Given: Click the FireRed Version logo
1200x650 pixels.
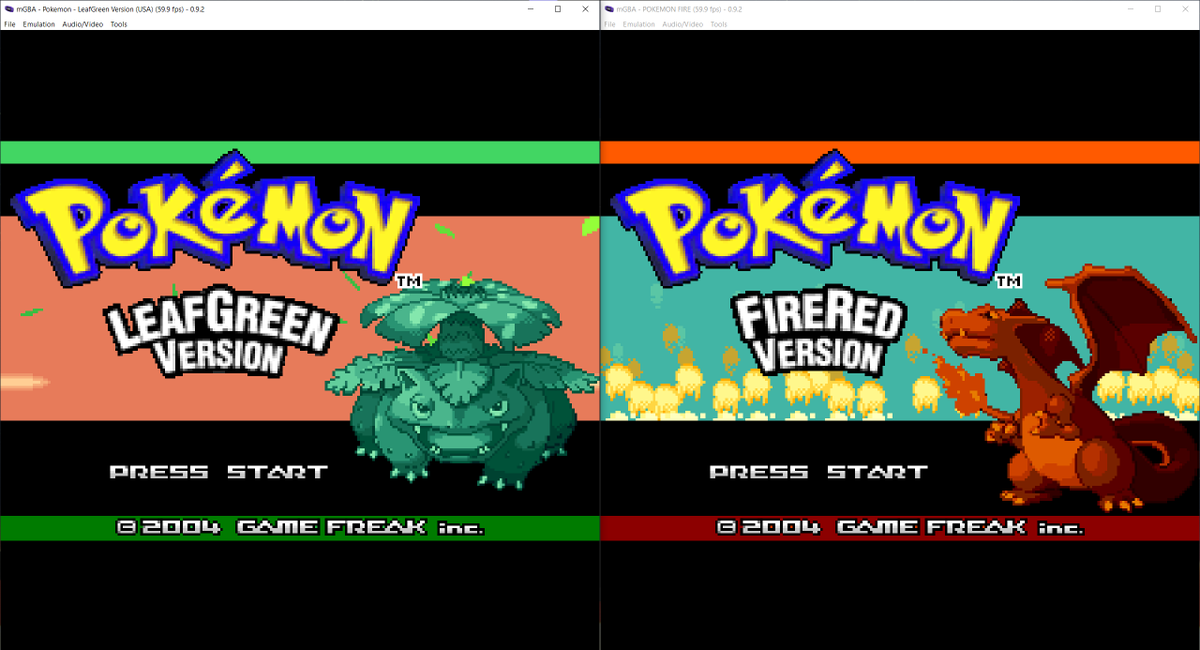Looking at the screenshot, I should (819, 333).
